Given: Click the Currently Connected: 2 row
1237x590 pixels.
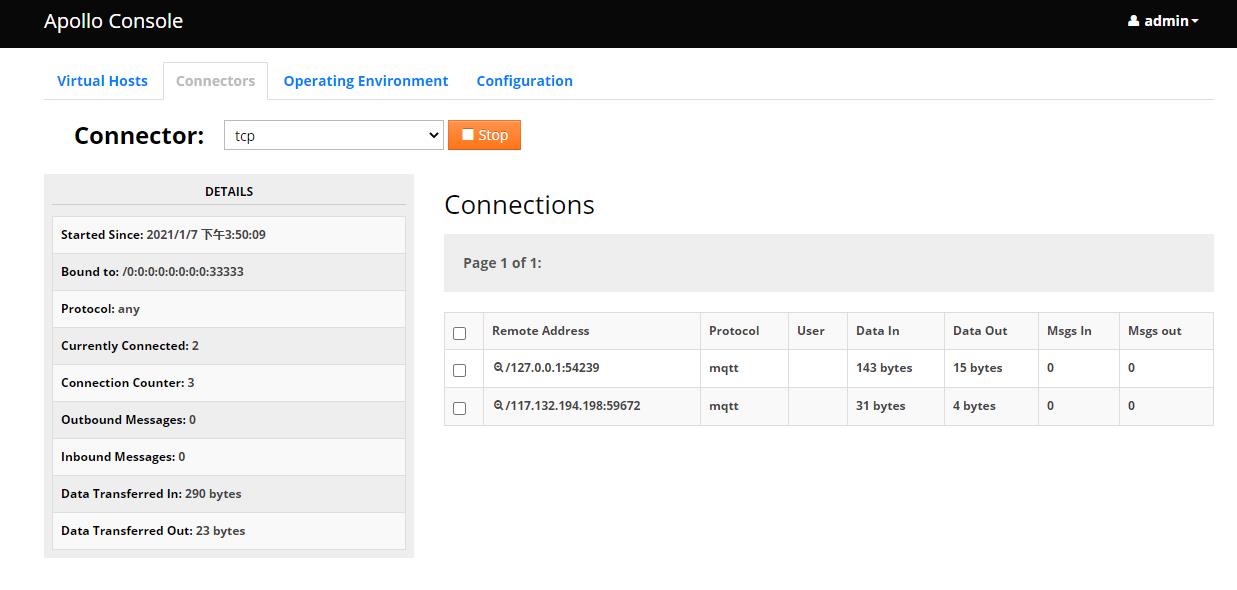Looking at the screenshot, I should pyautogui.click(x=229, y=346).
